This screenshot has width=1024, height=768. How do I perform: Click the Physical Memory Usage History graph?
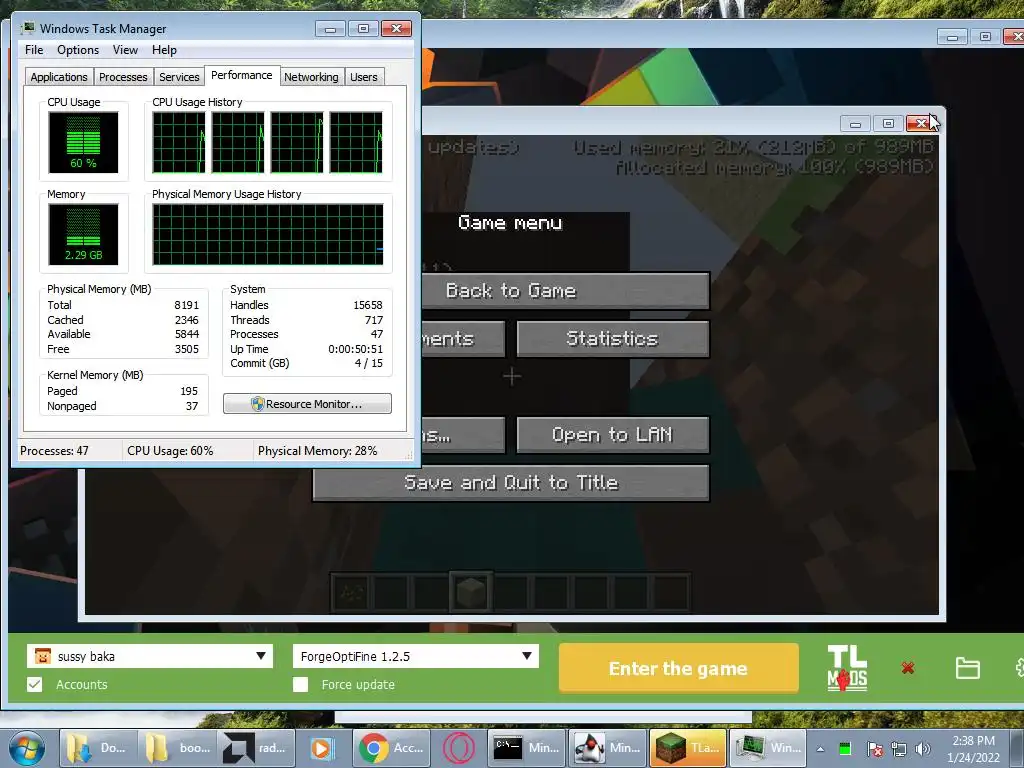point(268,234)
